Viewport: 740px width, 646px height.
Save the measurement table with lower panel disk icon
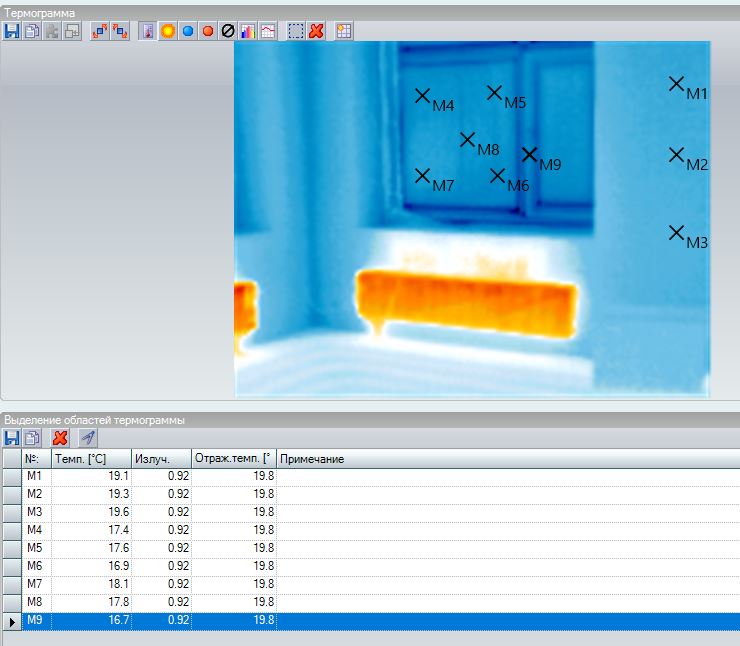click(x=12, y=438)
